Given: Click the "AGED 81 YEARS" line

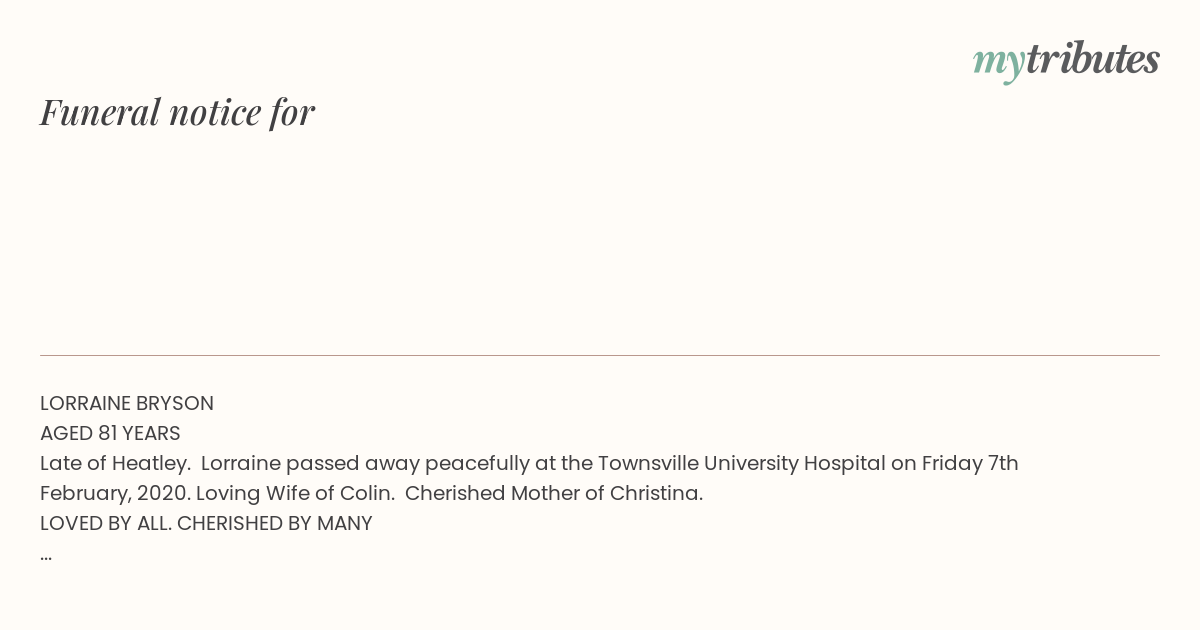Looking at the screenshot, I should click(110, 434).
